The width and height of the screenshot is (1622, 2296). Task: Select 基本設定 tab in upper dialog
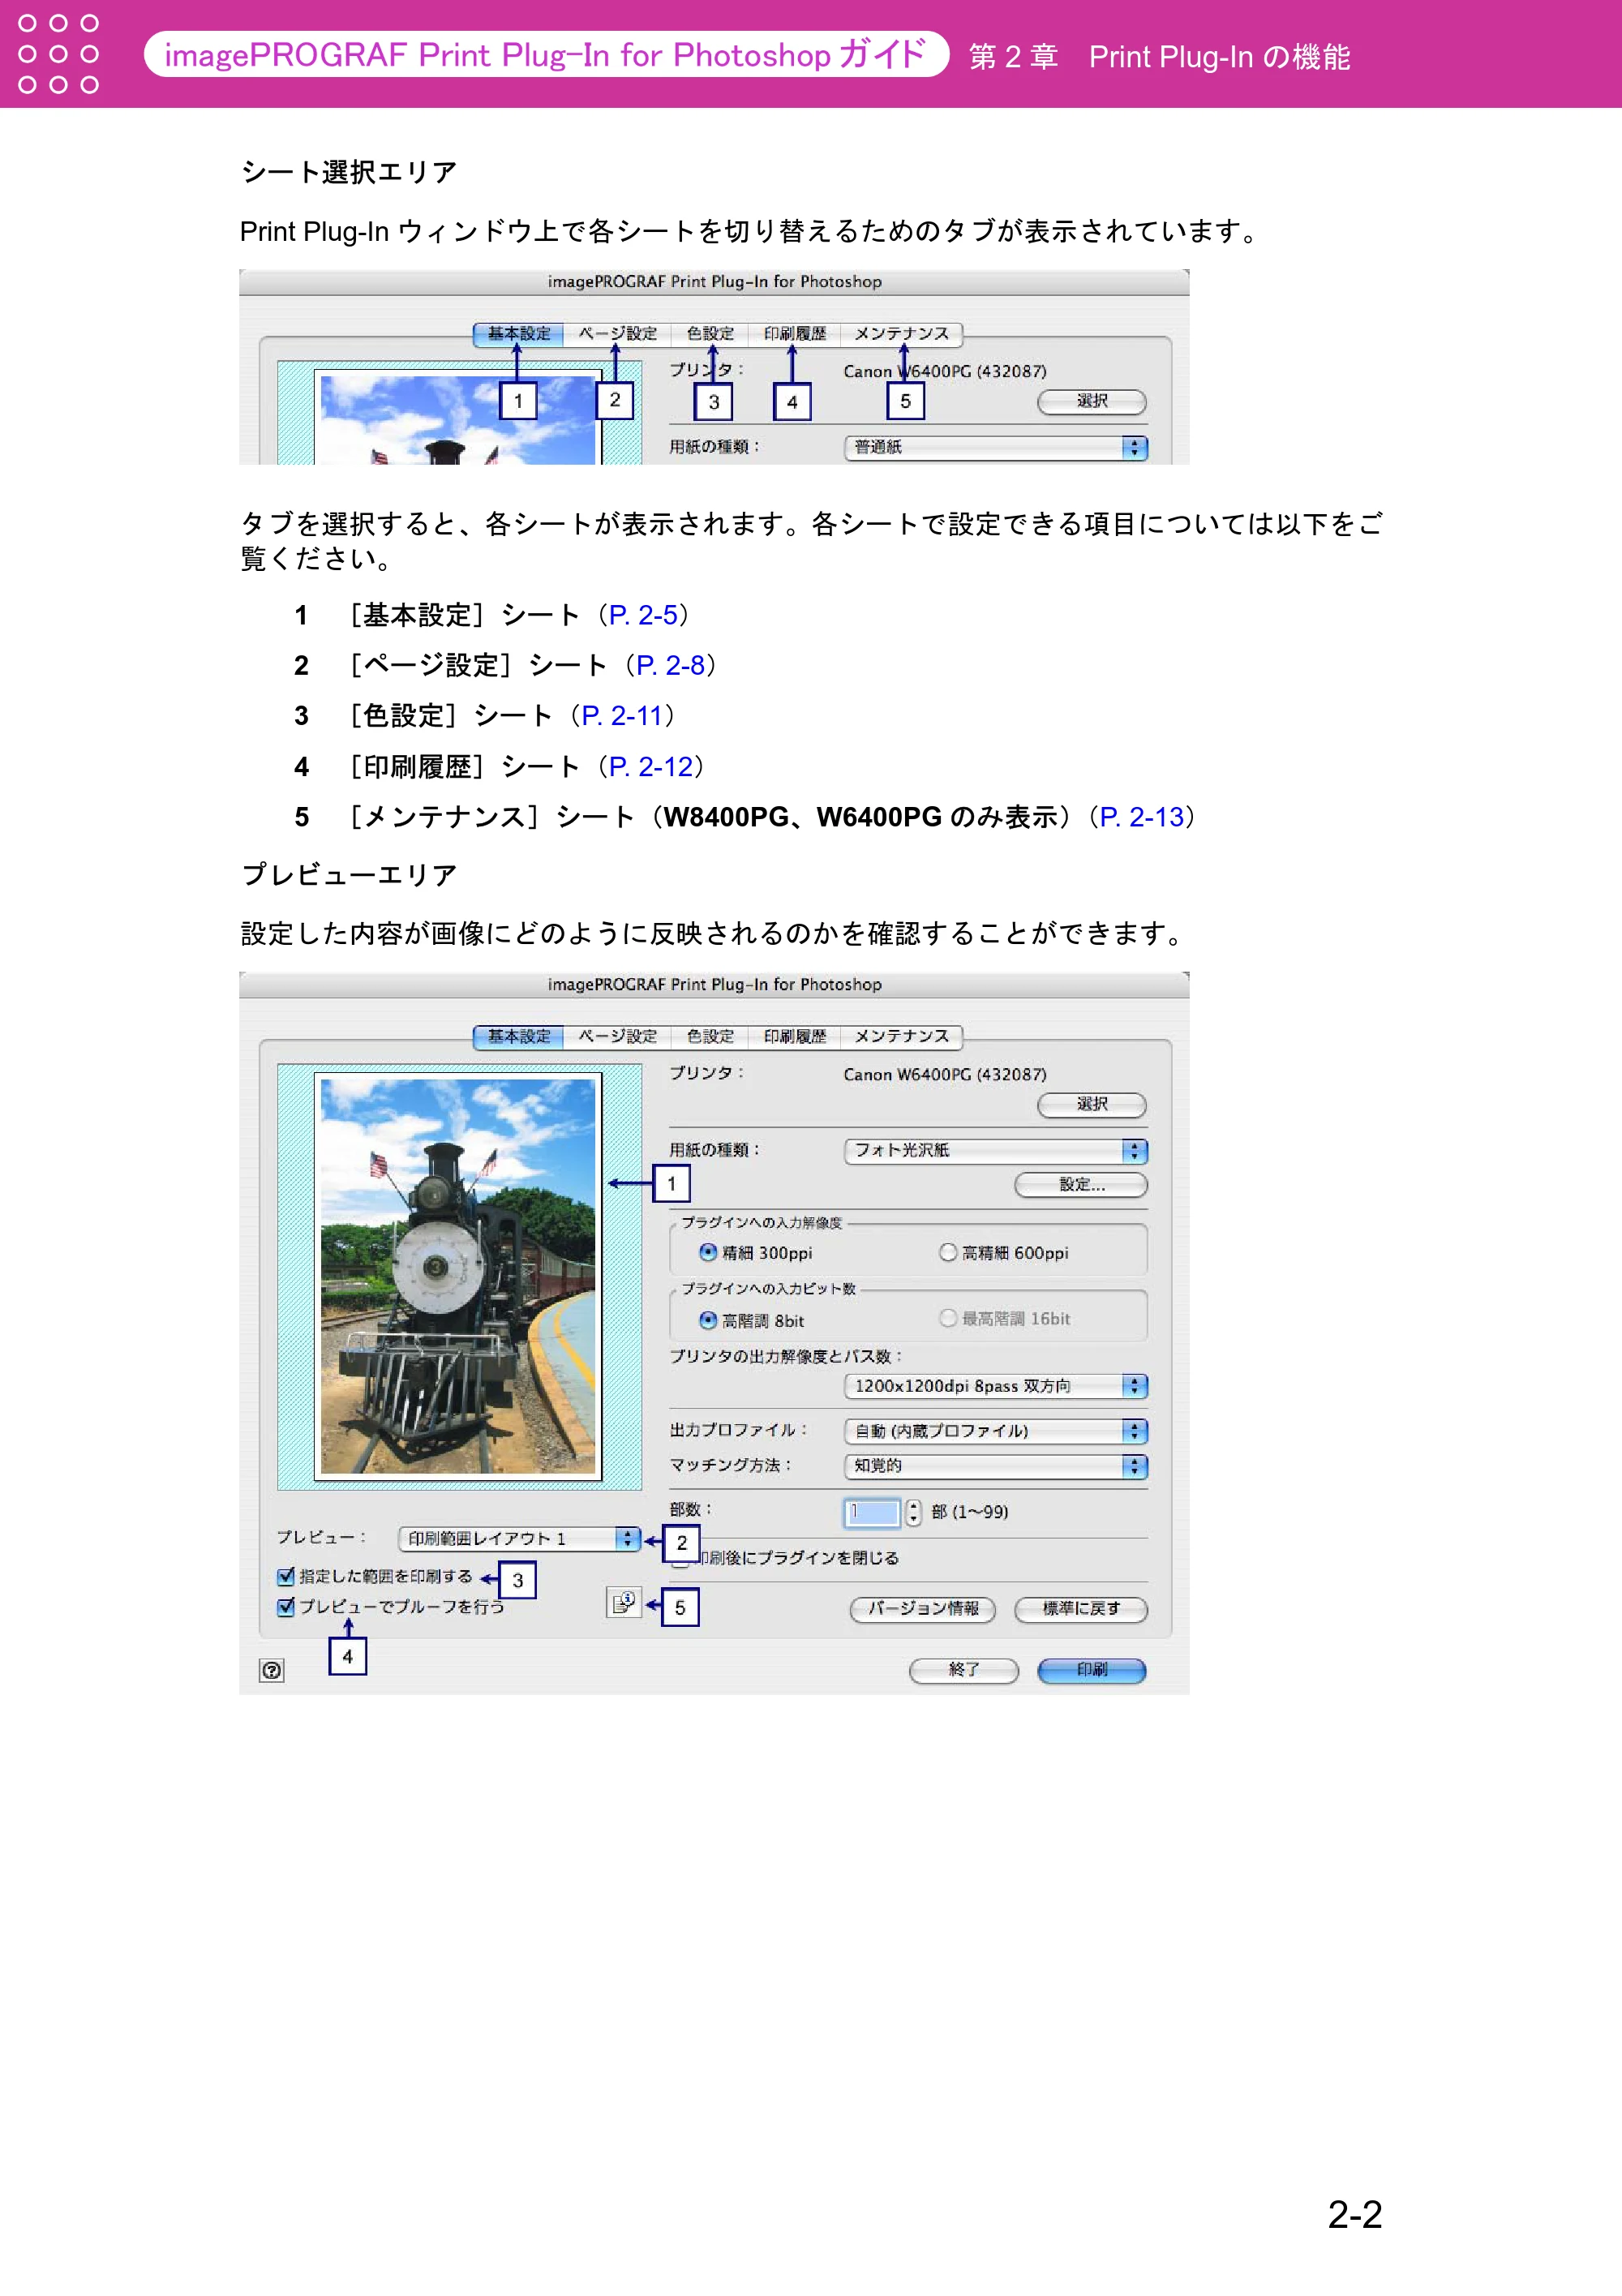519,333
